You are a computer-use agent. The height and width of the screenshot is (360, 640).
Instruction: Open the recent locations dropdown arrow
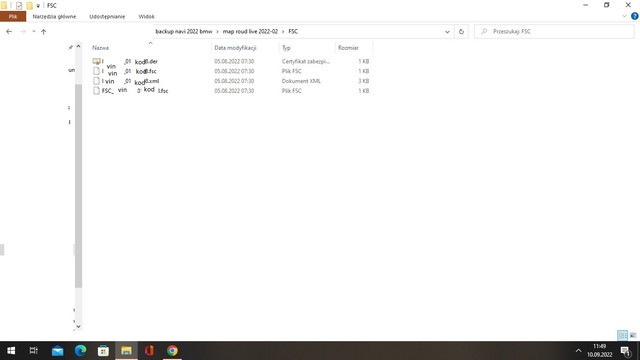pos(33,31)
